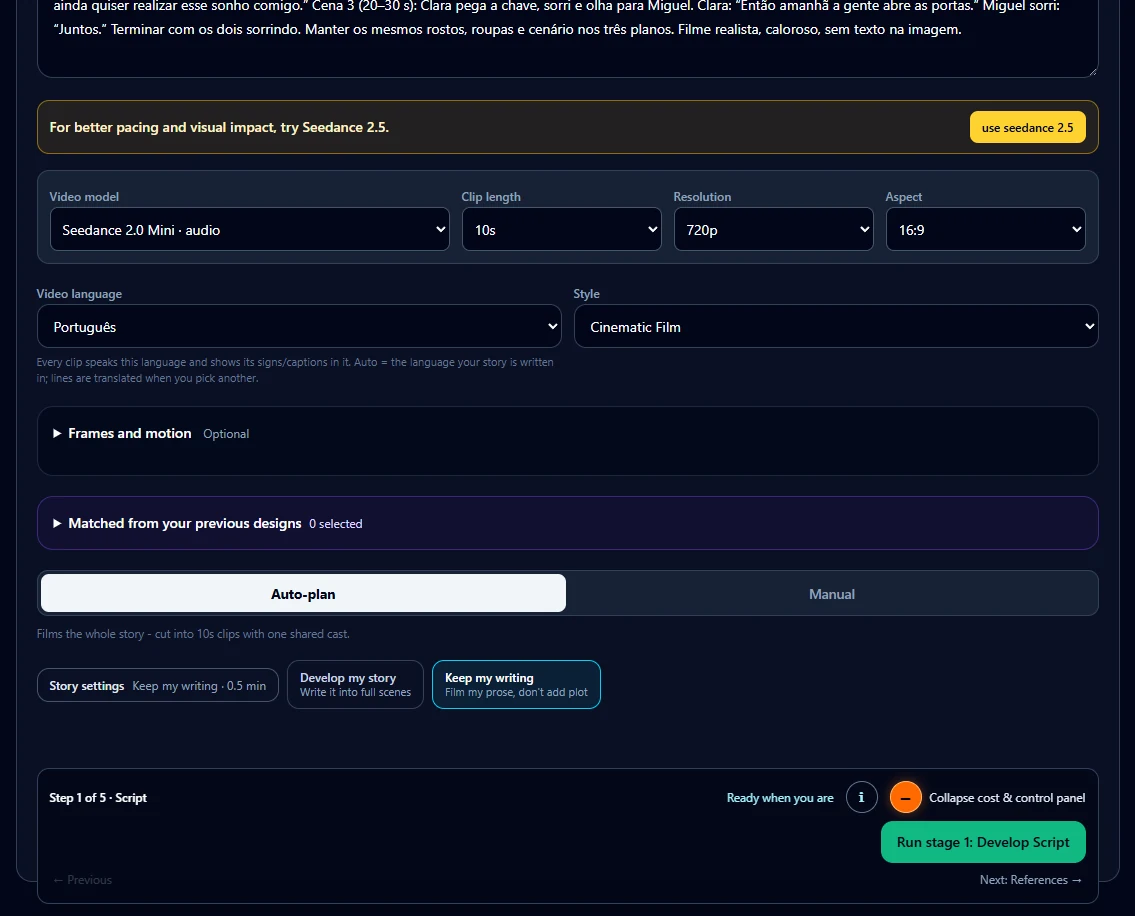Click the Optional tag beside Frames and motion
This screenshot has width=1135, height=916.
(226, 434)
